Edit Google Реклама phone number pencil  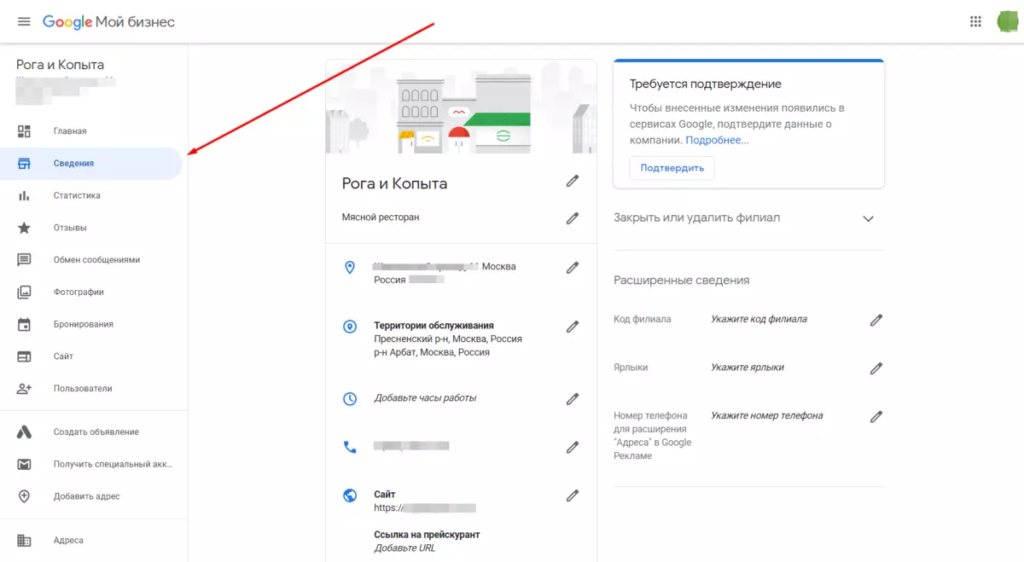click(876, 416)
